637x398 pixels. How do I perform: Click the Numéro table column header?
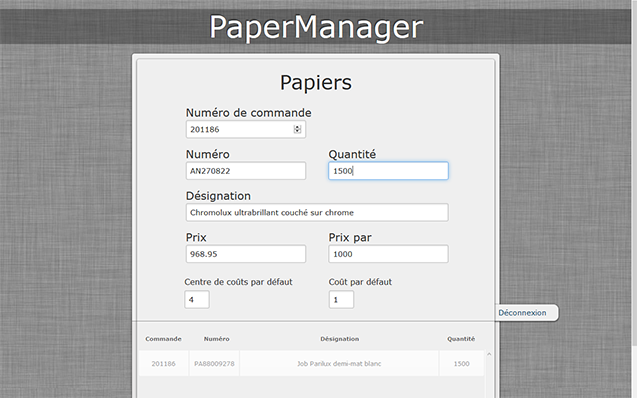coord(217,339)
